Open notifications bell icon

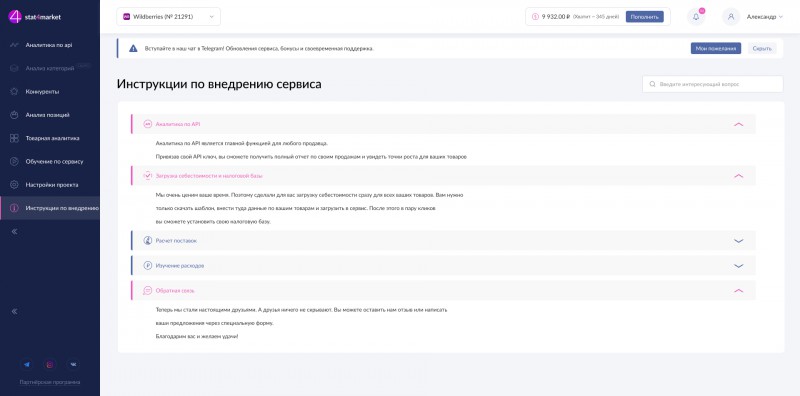pyautogui.click(x=696, y=17)
